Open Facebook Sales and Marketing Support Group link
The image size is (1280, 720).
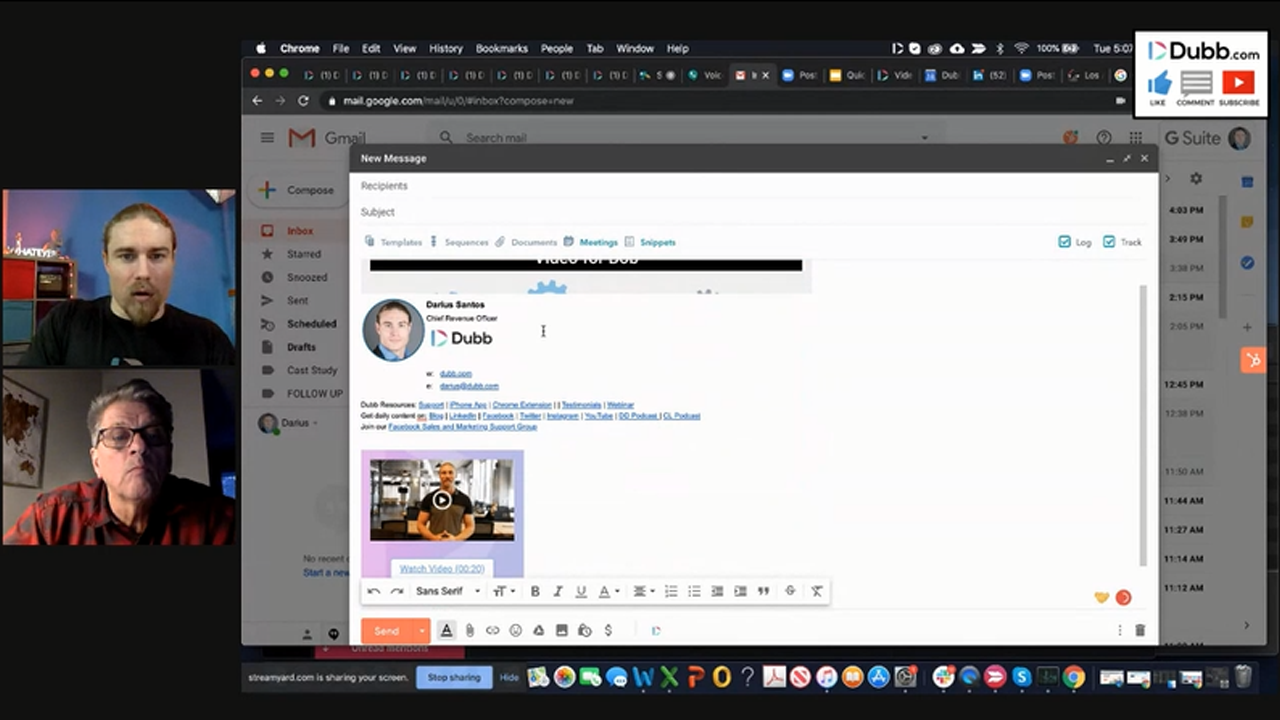[x=462, y=427]
